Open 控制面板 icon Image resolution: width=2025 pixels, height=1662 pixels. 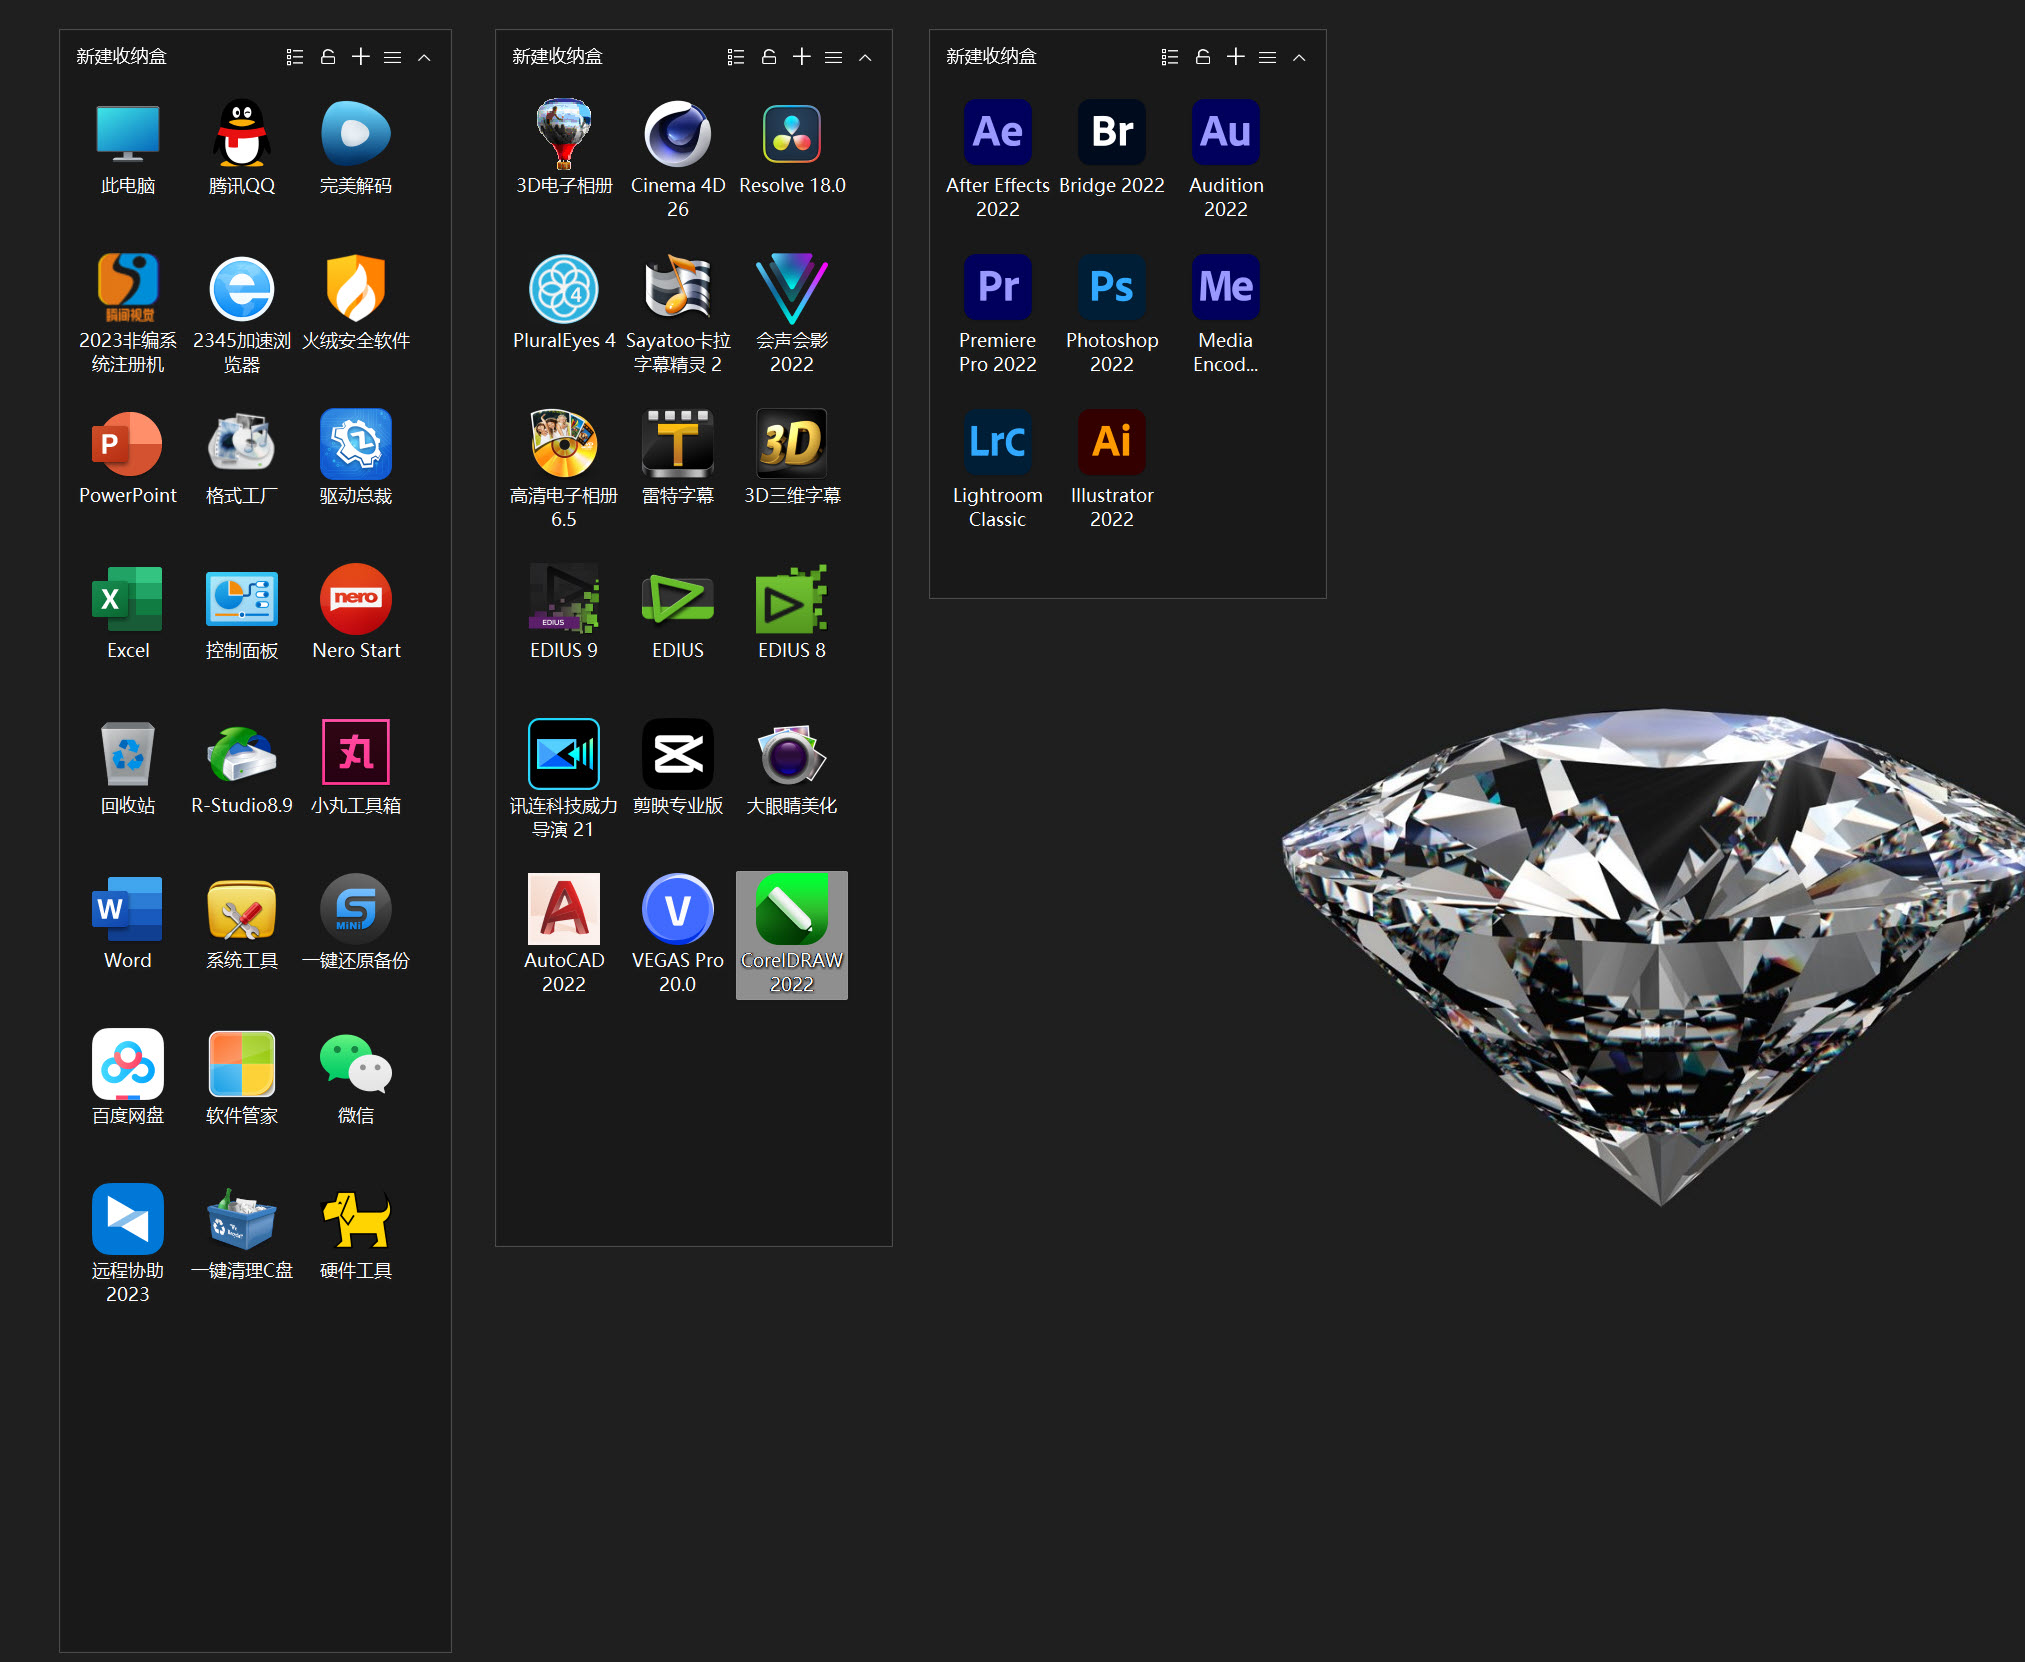[242, 599]
